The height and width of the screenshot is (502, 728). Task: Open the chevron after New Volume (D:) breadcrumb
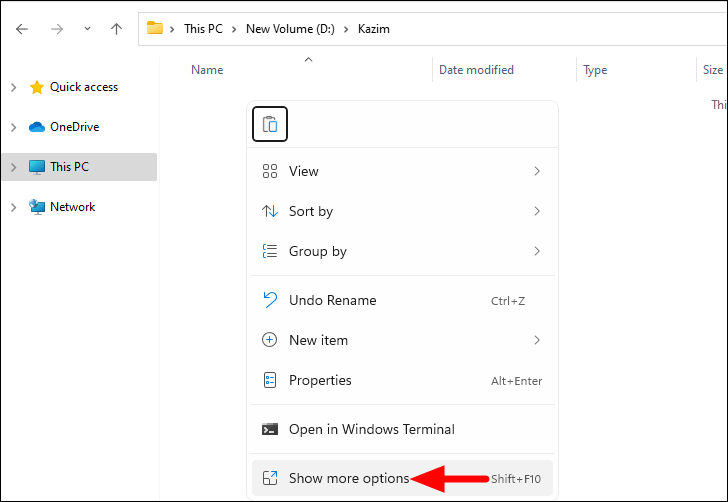(346, 29)
